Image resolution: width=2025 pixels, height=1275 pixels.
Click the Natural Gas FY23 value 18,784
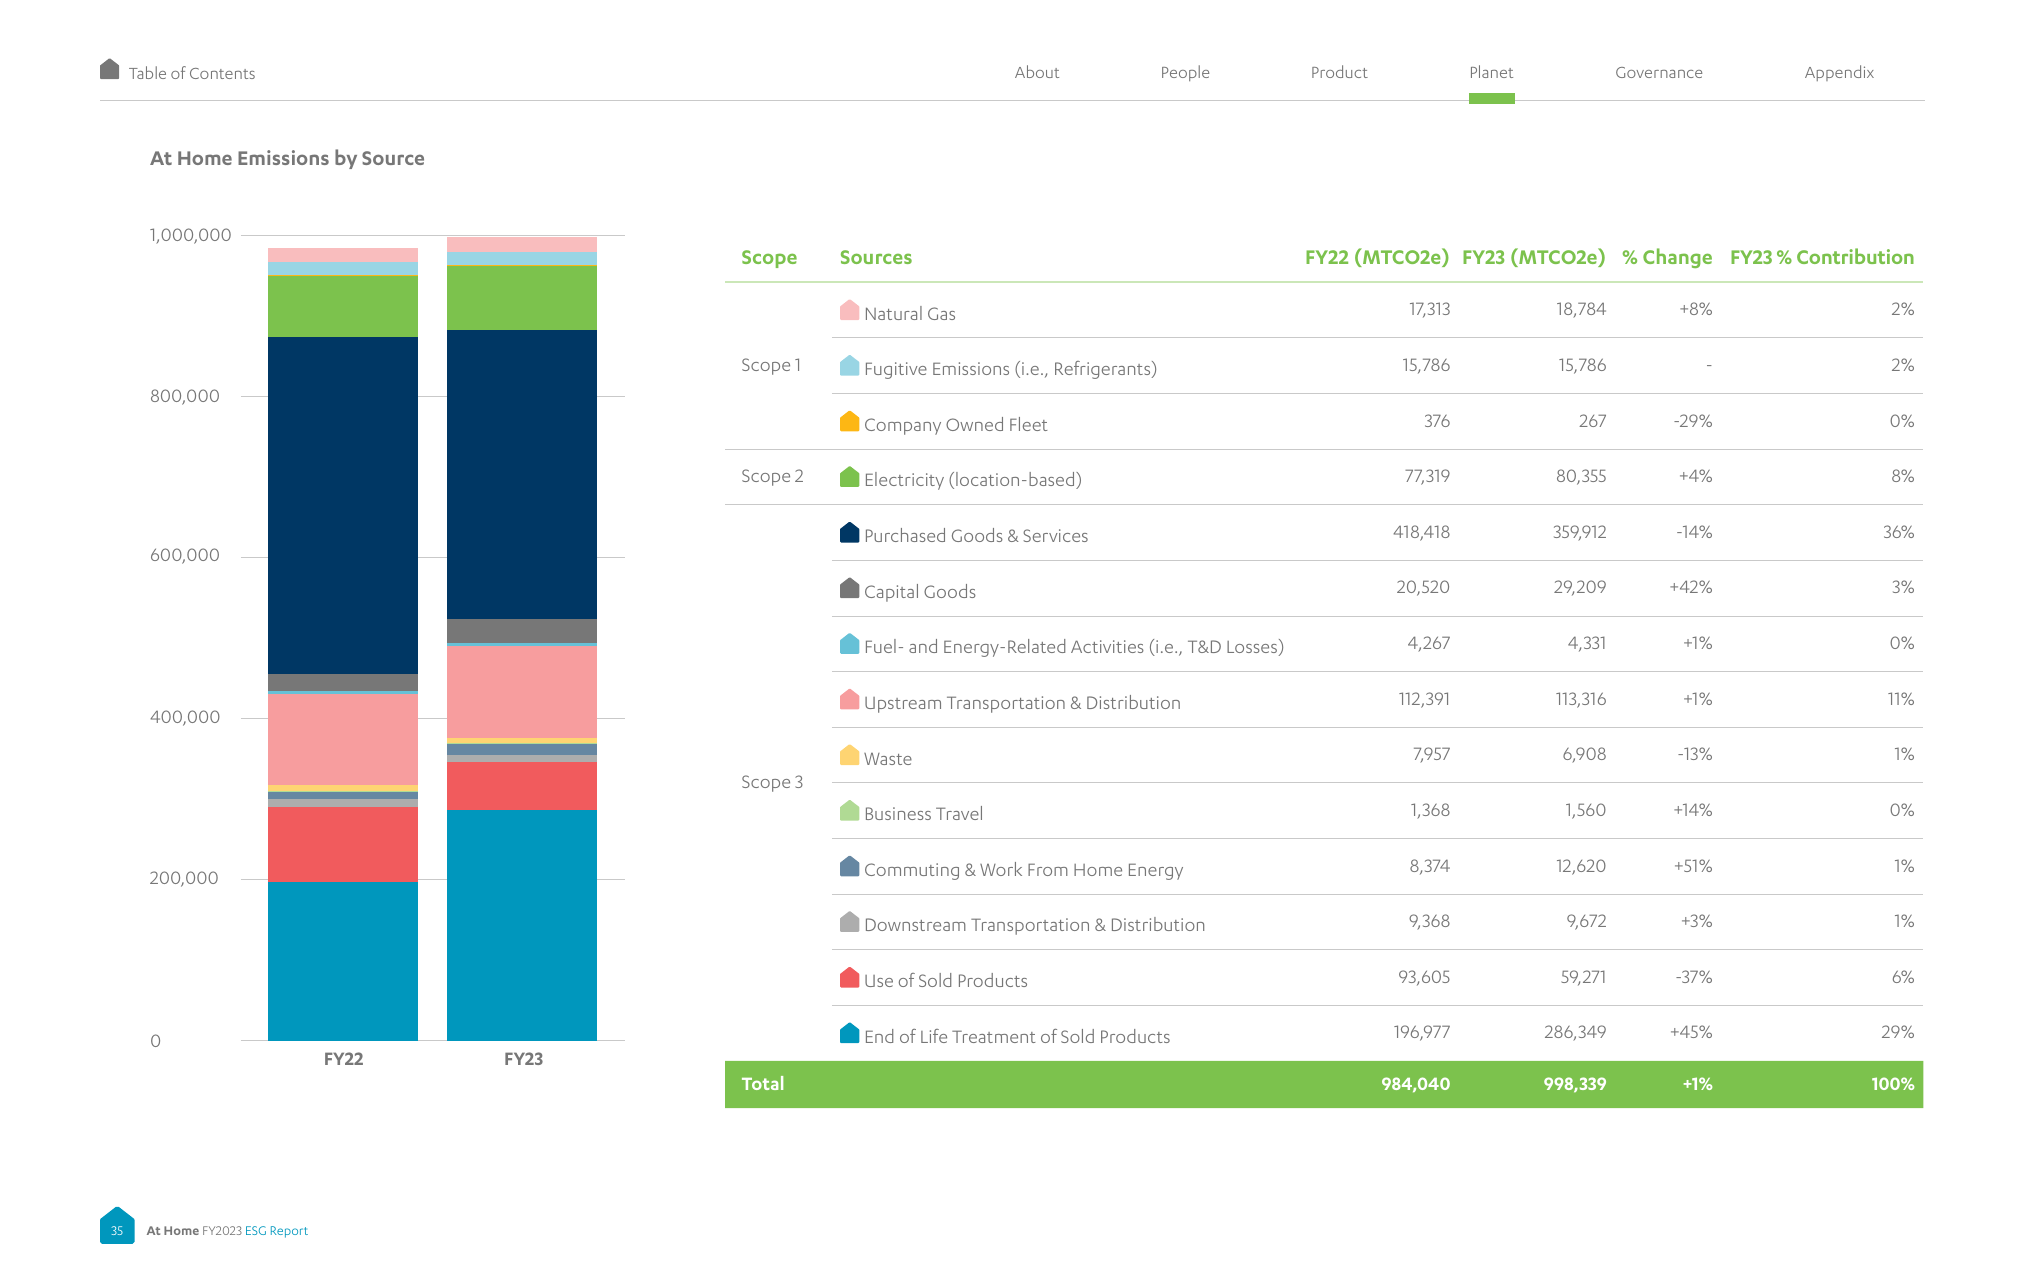coord(1581,309)
